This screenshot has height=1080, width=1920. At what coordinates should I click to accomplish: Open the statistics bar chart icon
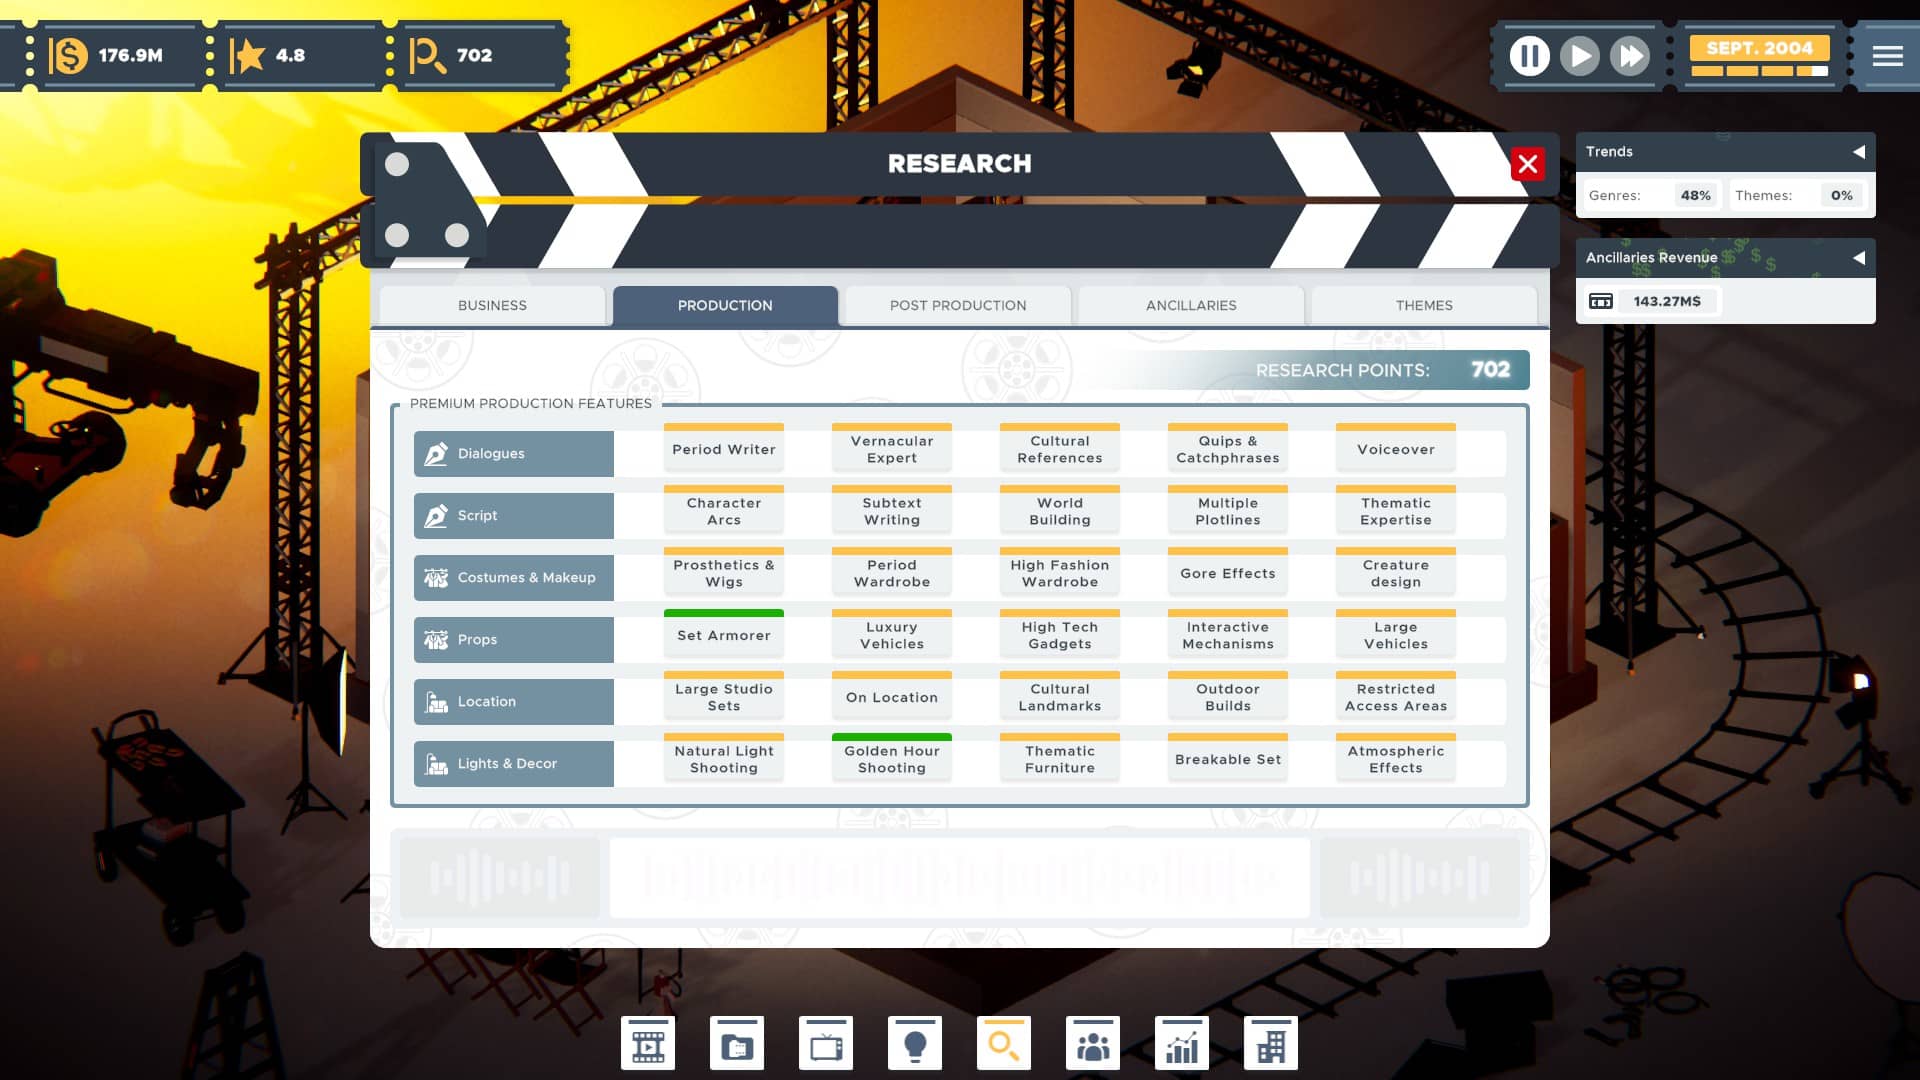click(1182, 1043)
